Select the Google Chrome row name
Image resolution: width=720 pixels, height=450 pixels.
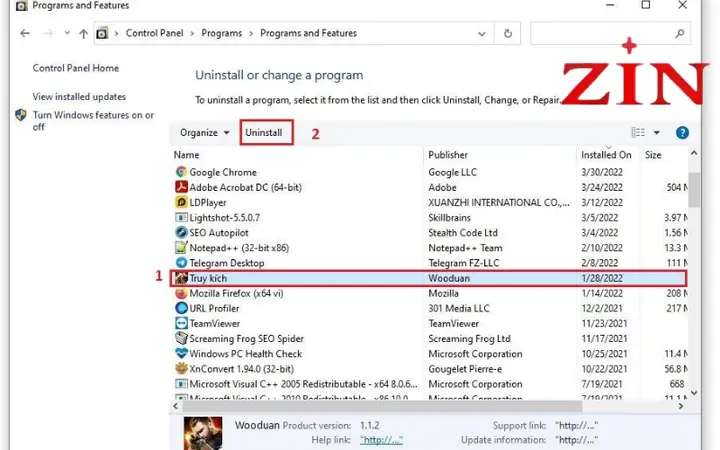(x=223, y=173)
